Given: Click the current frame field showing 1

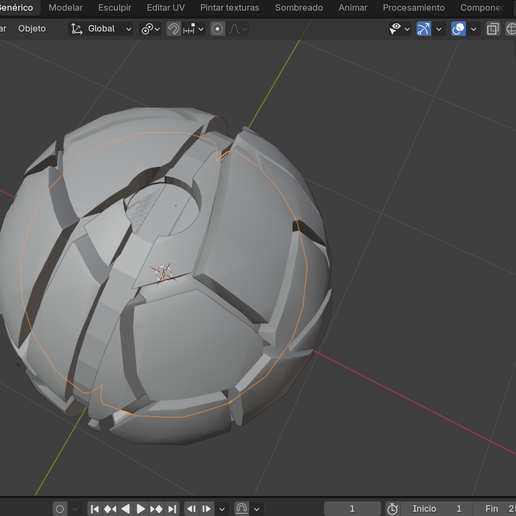Looking at the screenshot, I should coord(352,509).
